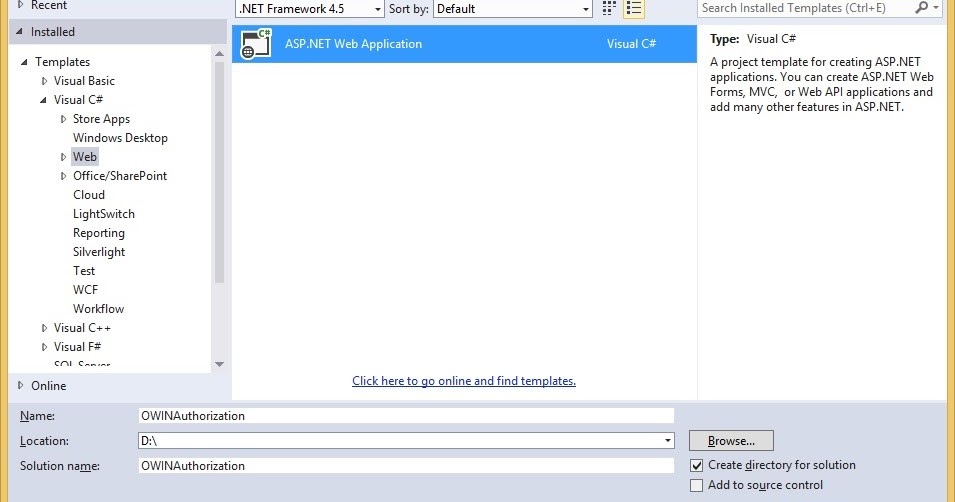This screenshot has height=502, width=955.
Task: Click the Browse... button
Action: point(731,440)
